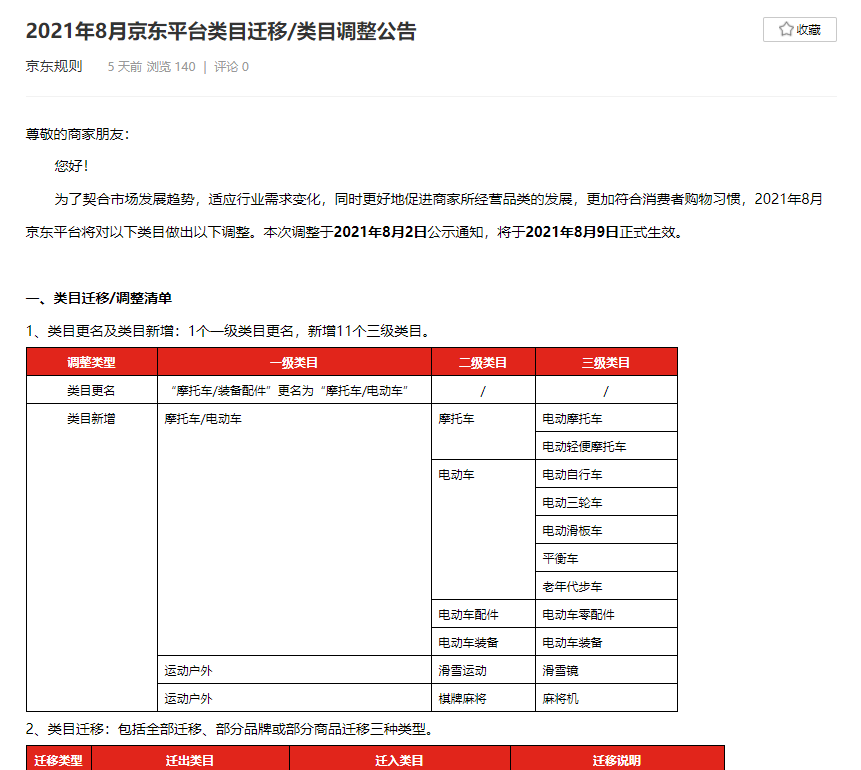Click the 滑雪镜 cell
This screenshot has height=770, width=861.
pos(606,670)
